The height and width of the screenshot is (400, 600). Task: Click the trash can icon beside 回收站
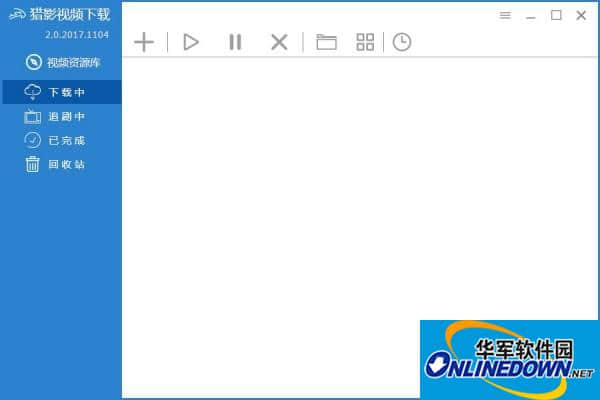pos(33,165)
